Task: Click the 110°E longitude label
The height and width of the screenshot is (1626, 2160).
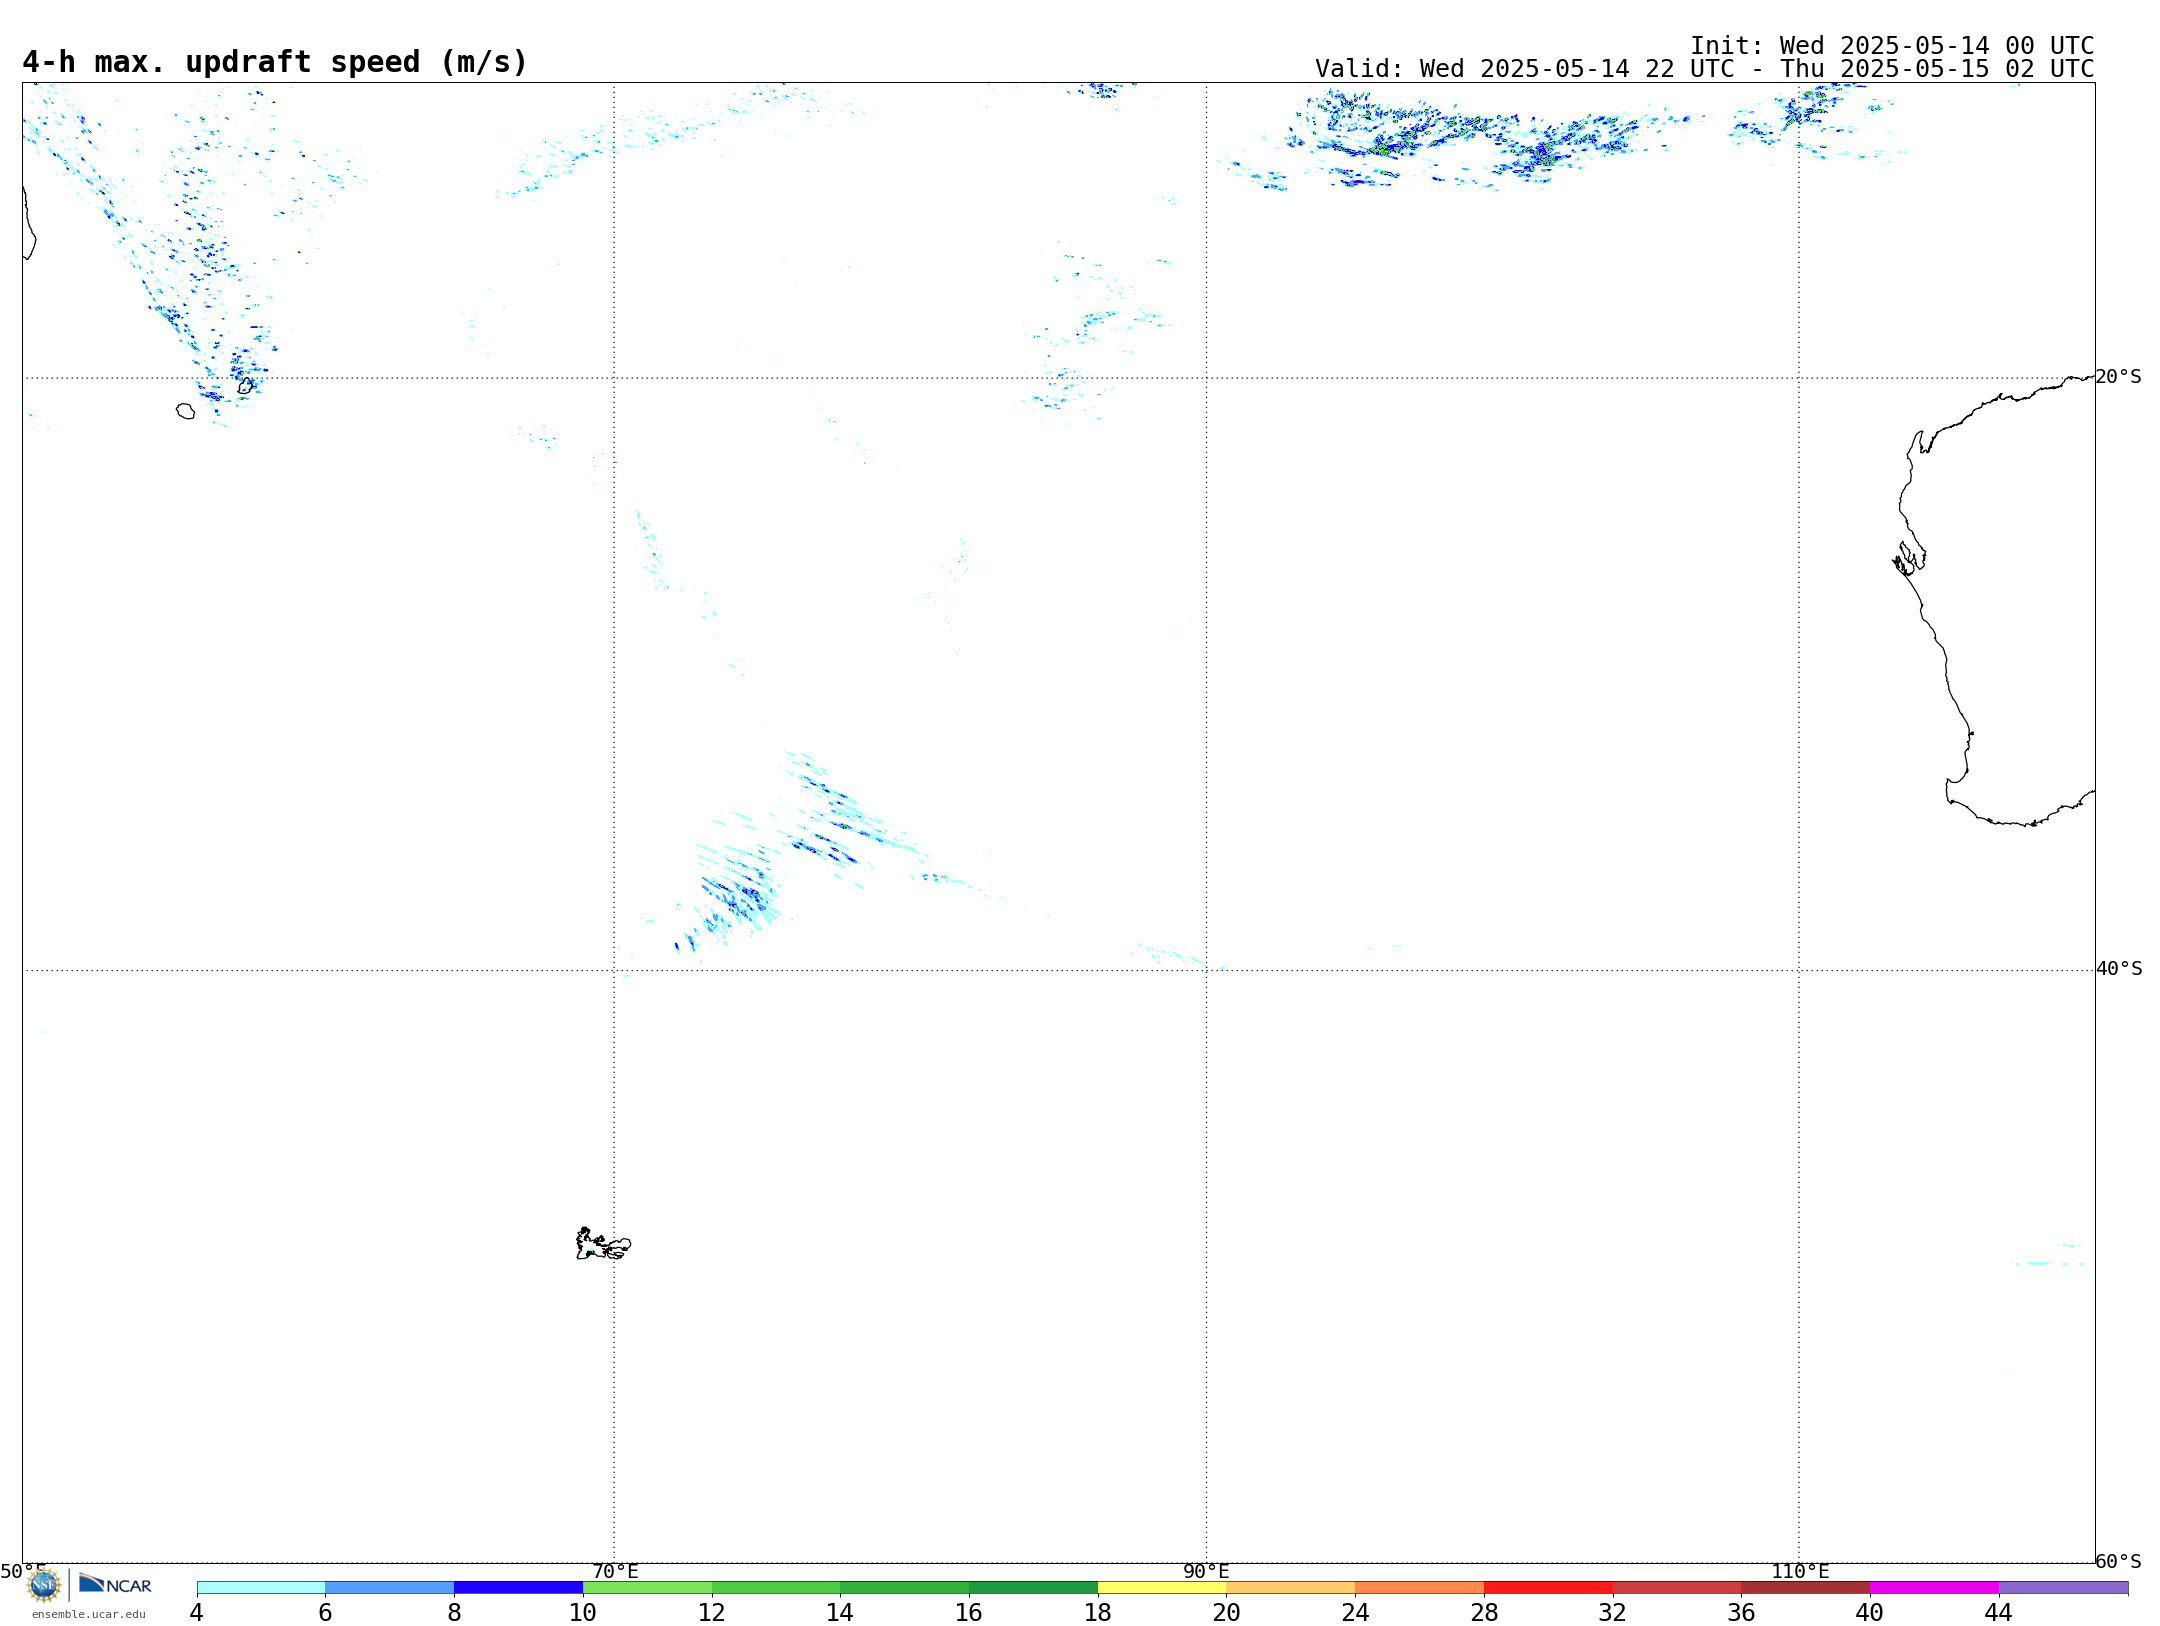Action: (1800, 1572)
